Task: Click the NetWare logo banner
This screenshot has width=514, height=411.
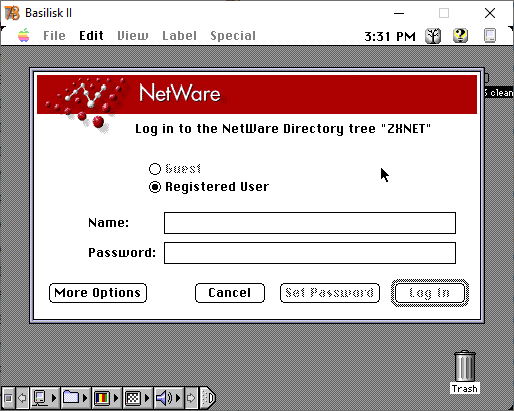Action: 257,94
